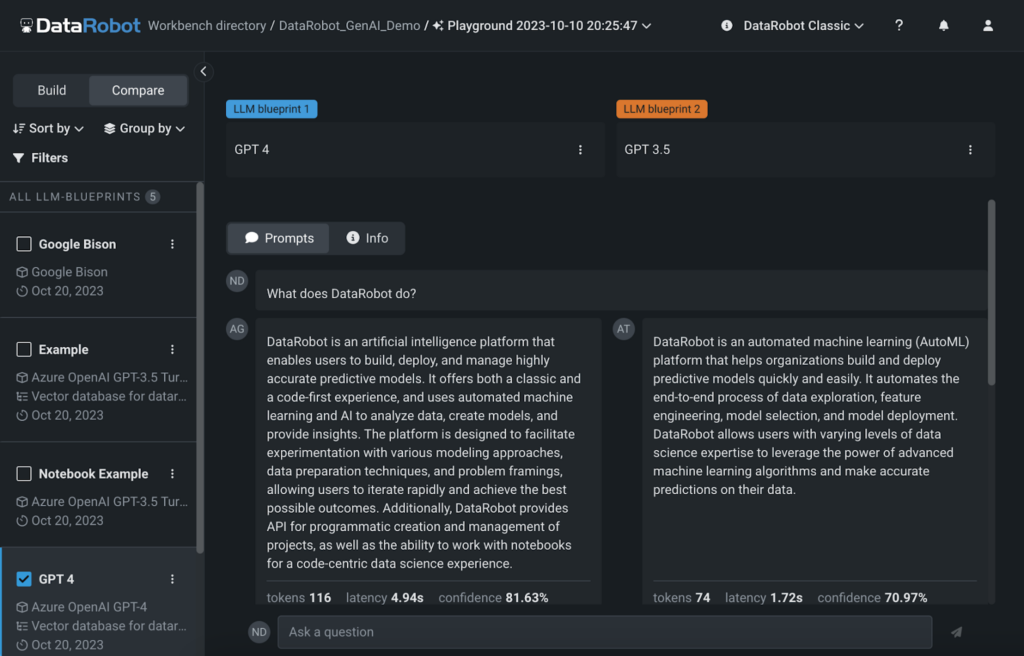
Task: Click the cube icon in the Google Bison card
Action: click(22, 272)
